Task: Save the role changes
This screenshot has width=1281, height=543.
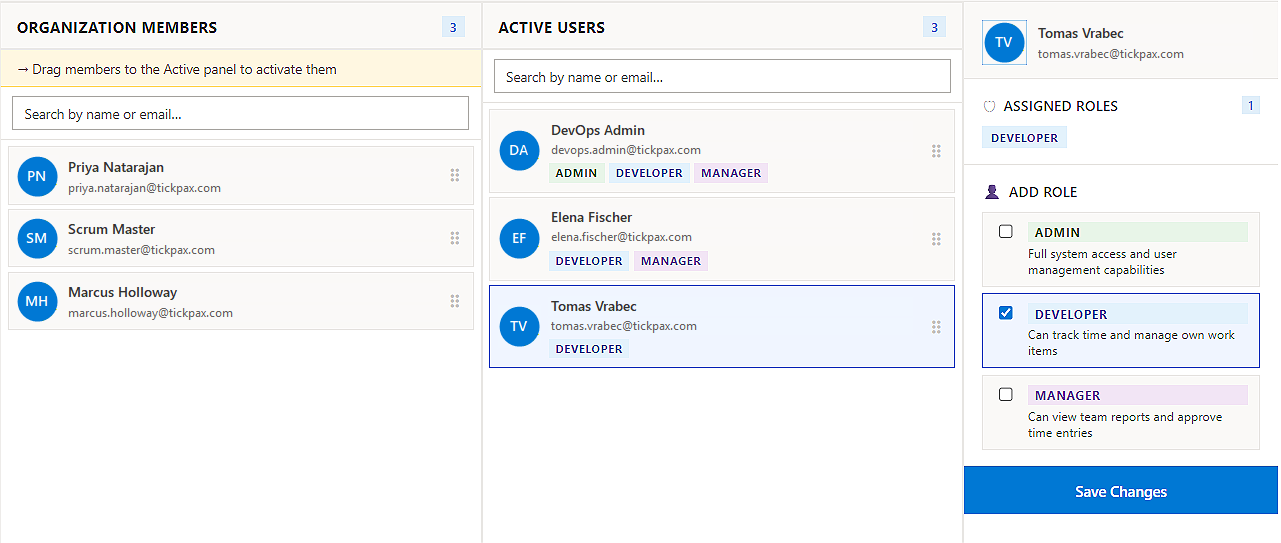Action: (1121, 491)
